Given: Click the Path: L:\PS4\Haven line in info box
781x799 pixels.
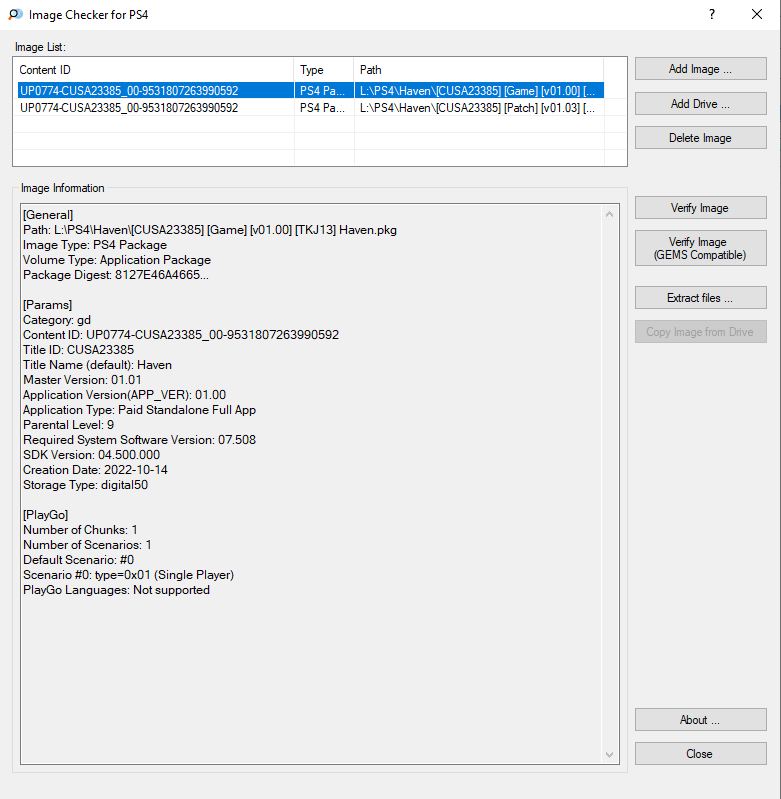Looking at the screenshot, I should (x=210, y=230).
